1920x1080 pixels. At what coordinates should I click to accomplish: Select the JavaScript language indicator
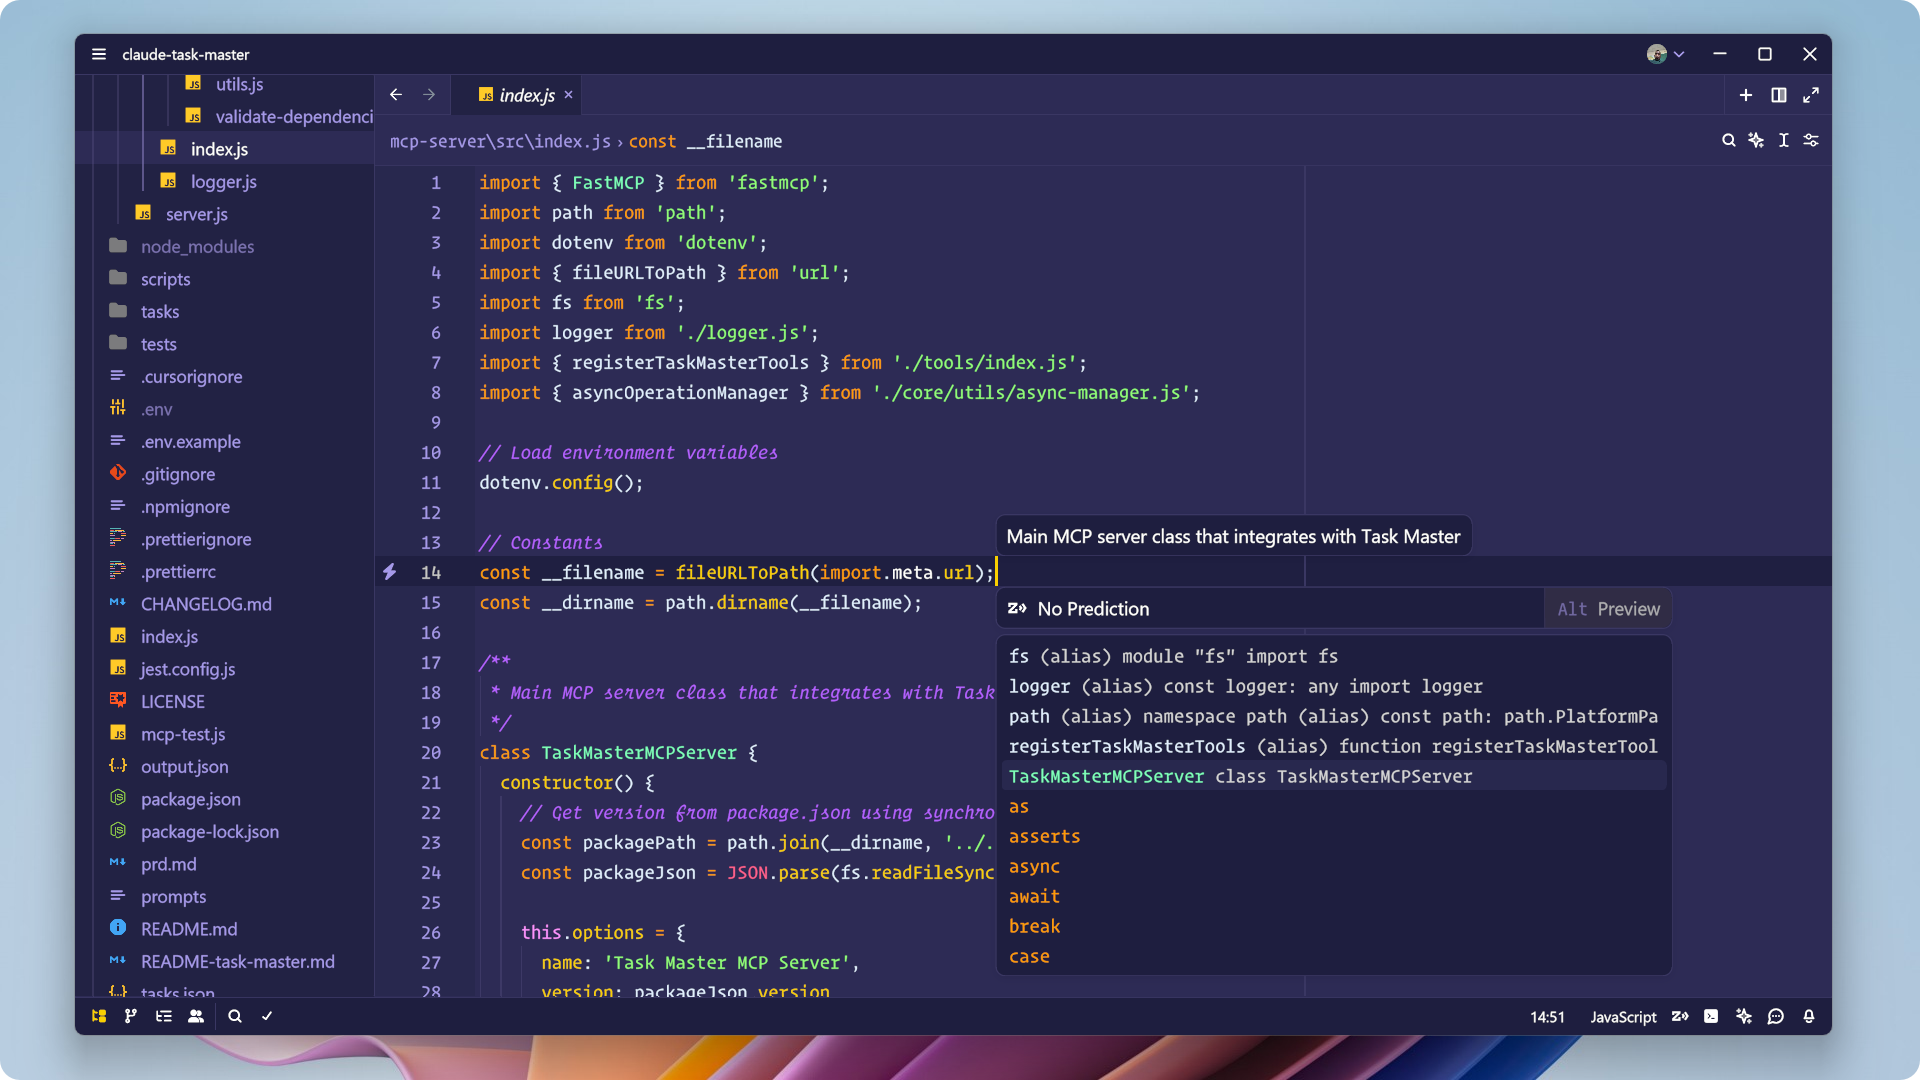pos(1623,1017)
